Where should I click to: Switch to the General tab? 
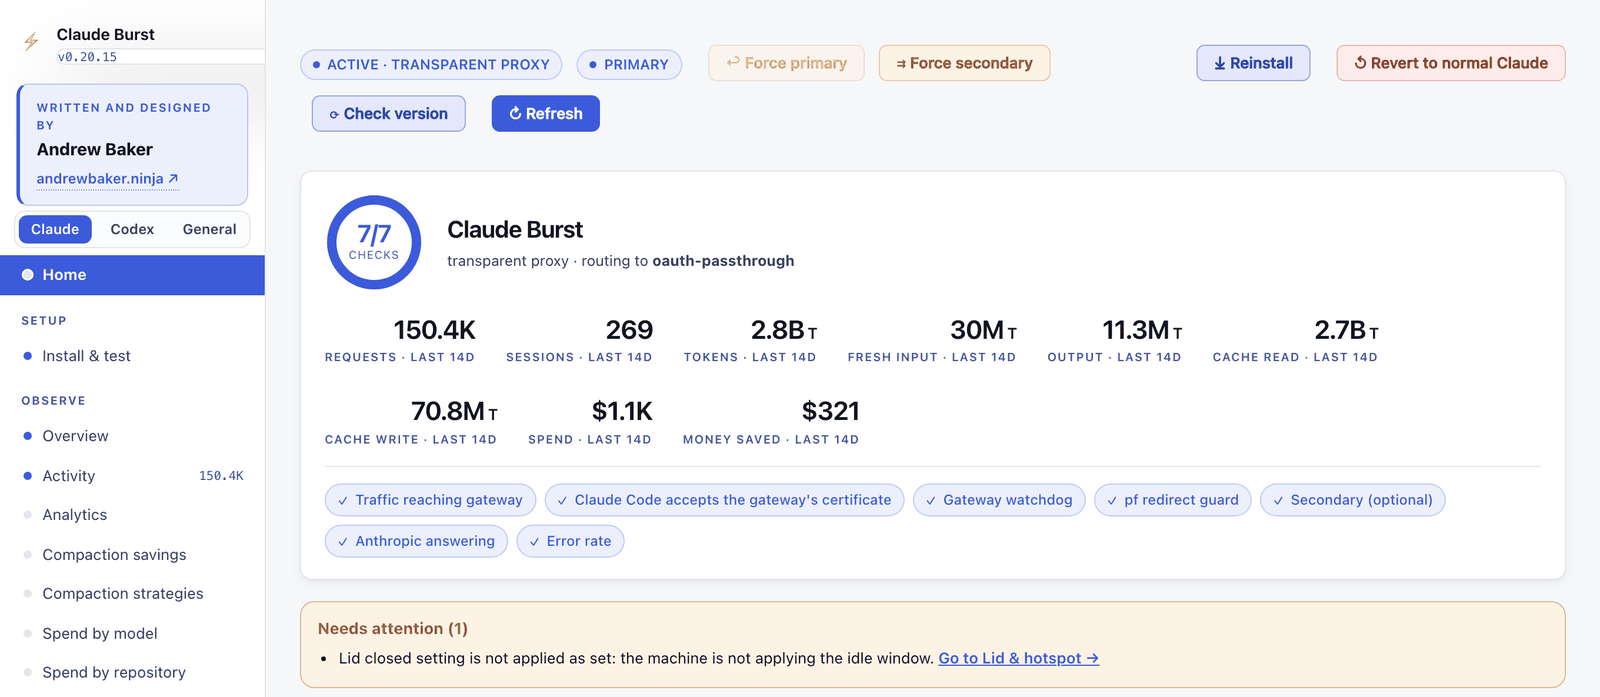tap(209, 229)
